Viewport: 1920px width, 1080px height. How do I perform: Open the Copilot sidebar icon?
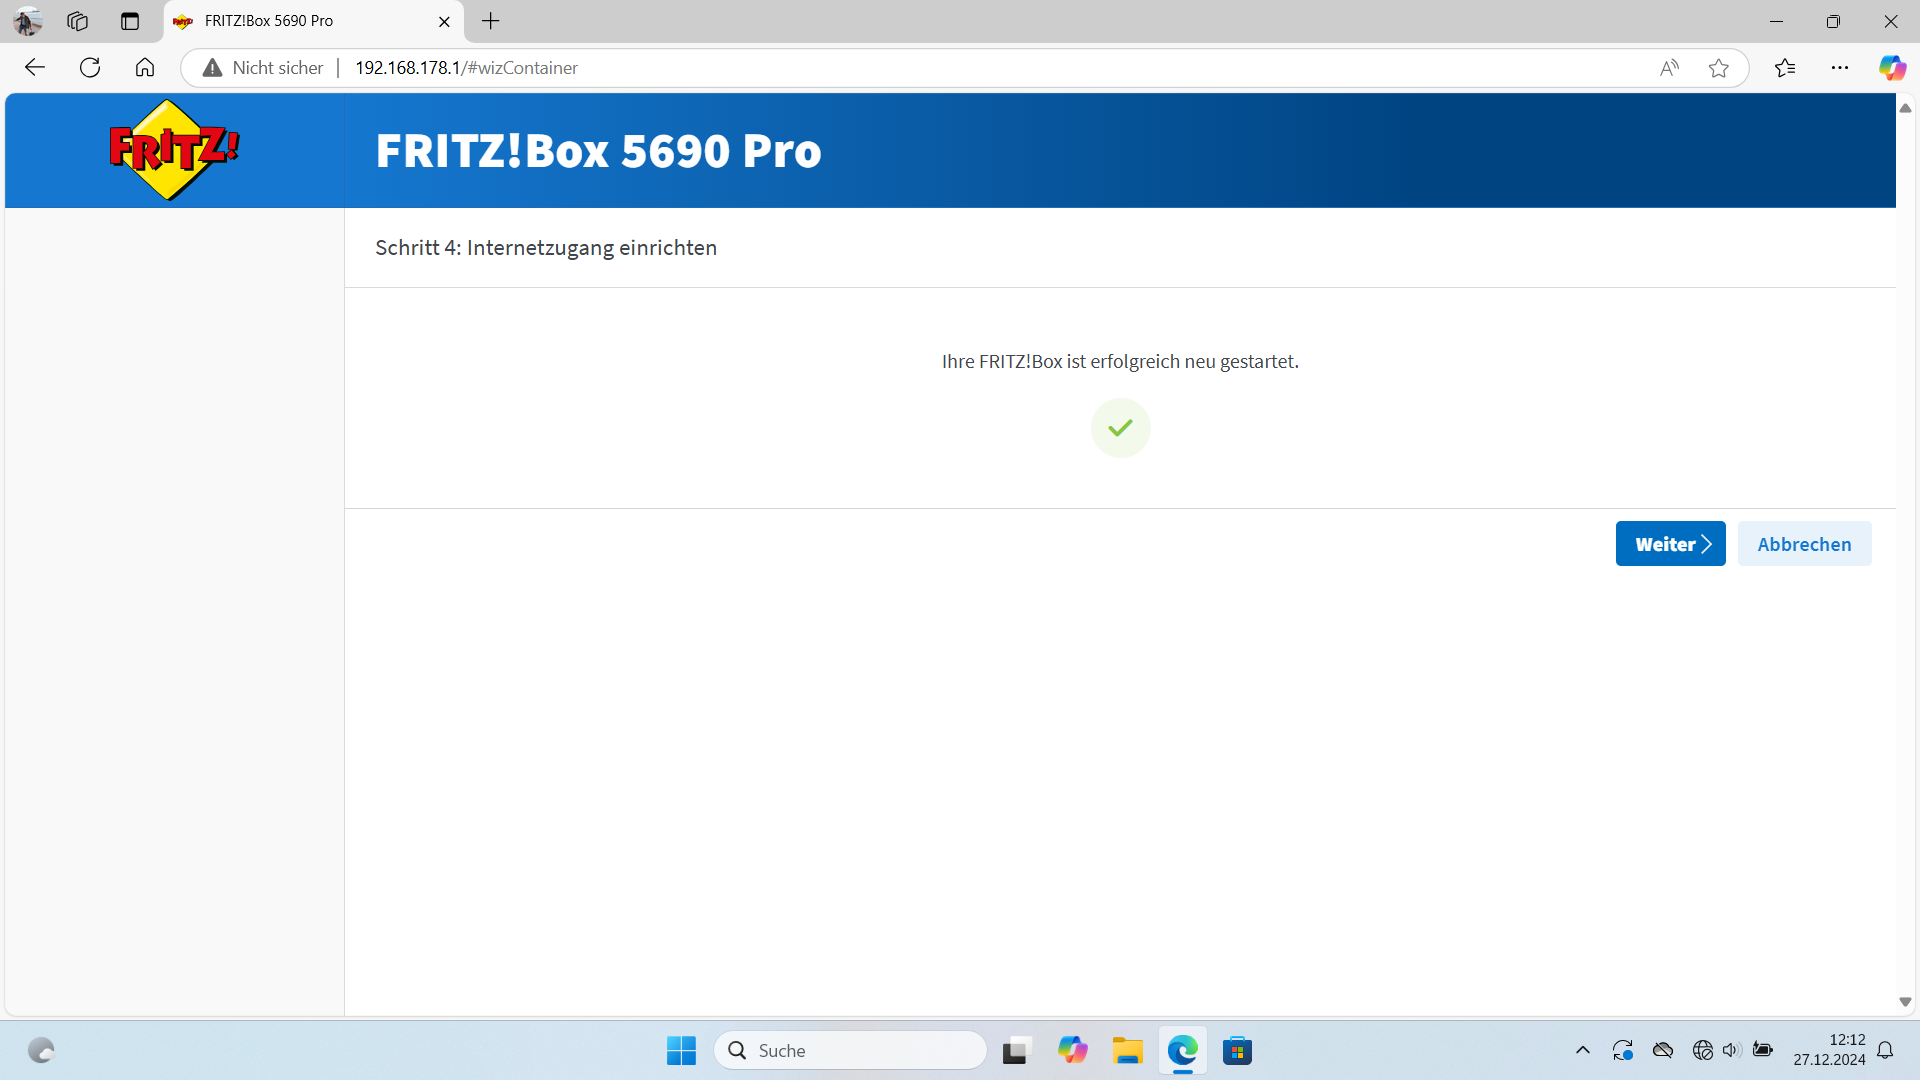pos(1892,67)
